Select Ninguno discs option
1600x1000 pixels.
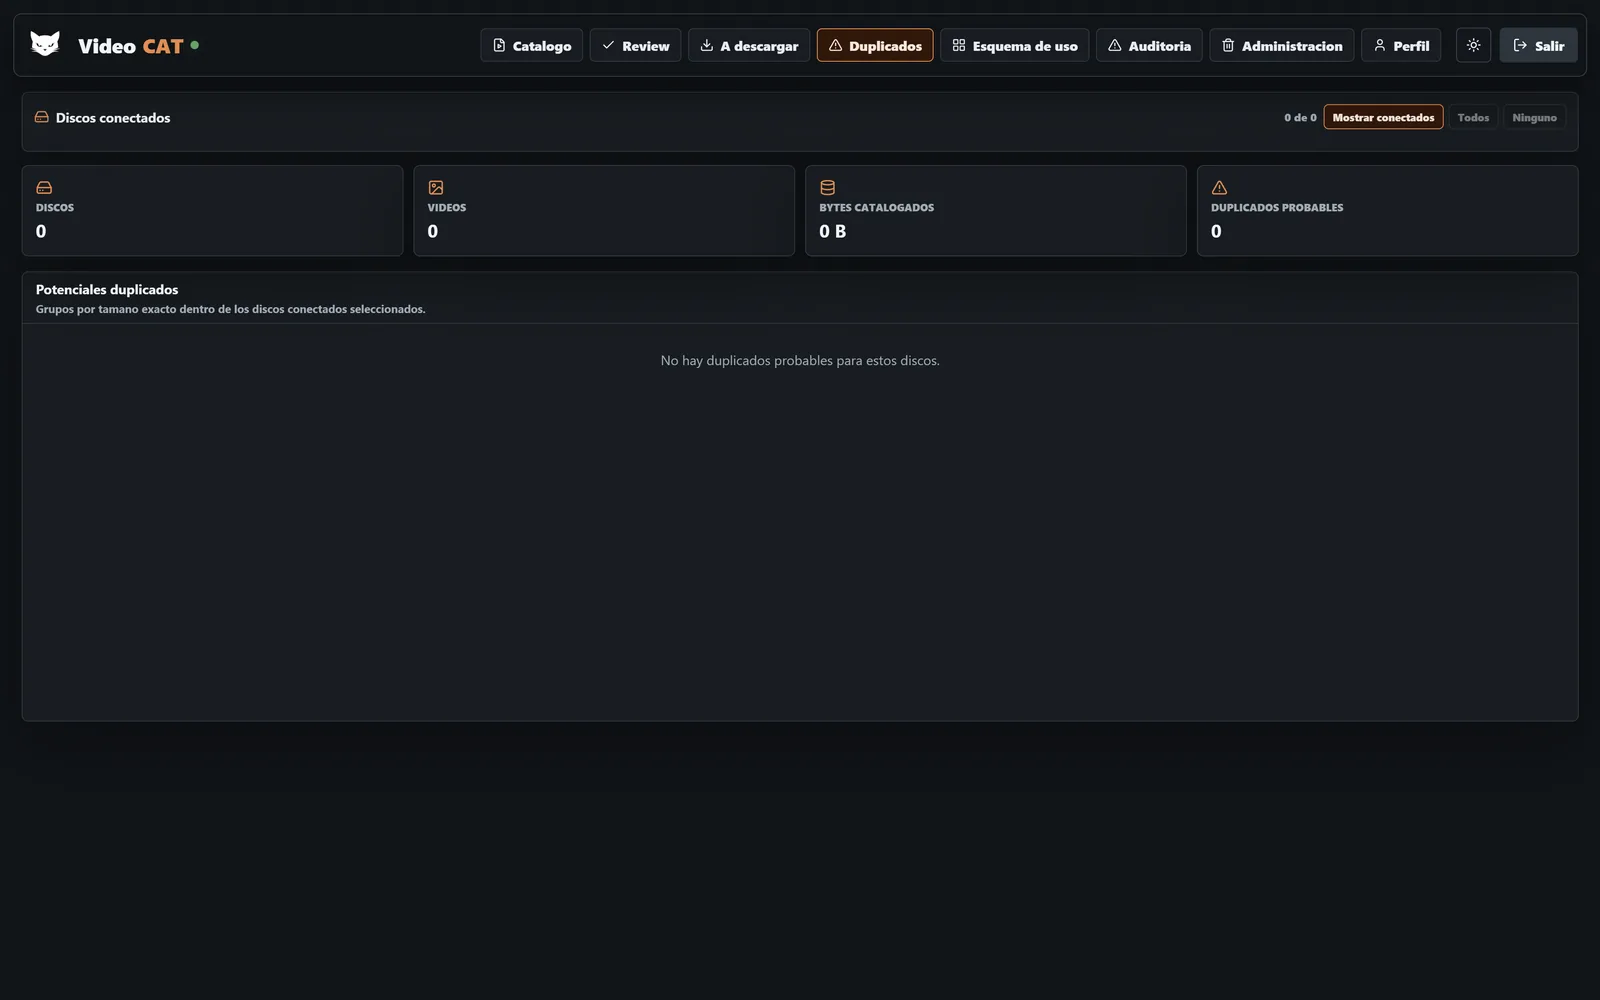coord(1534,117)
